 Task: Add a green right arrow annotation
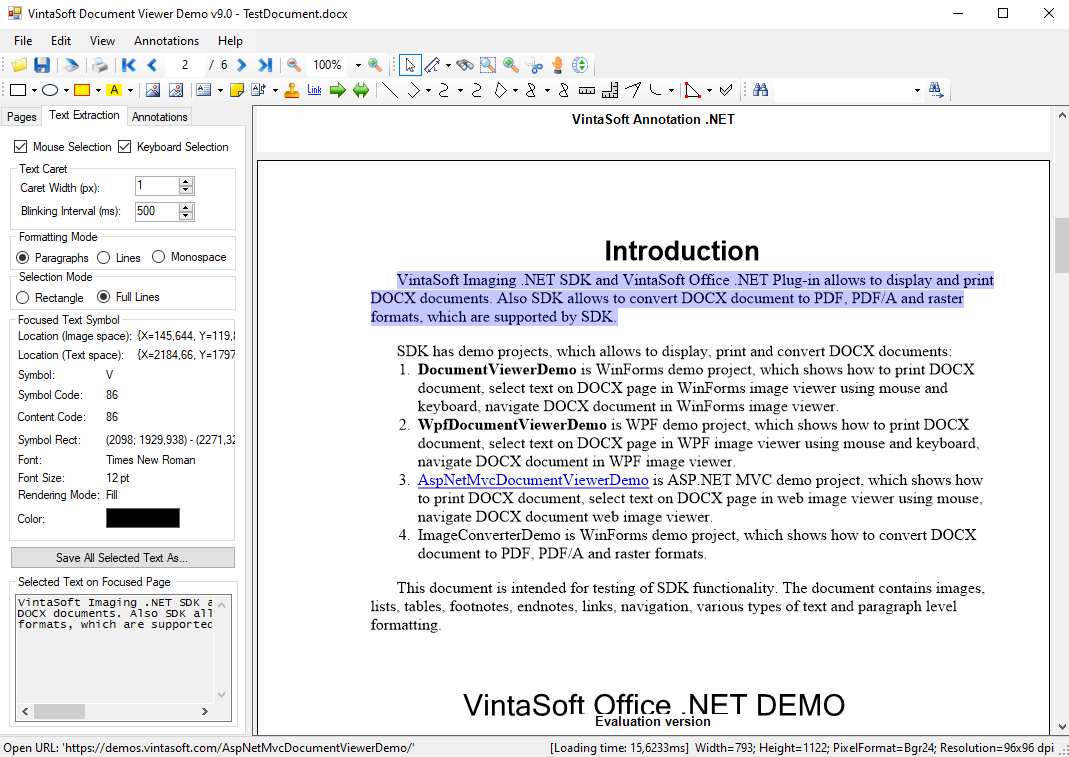(x=337, y=90)
